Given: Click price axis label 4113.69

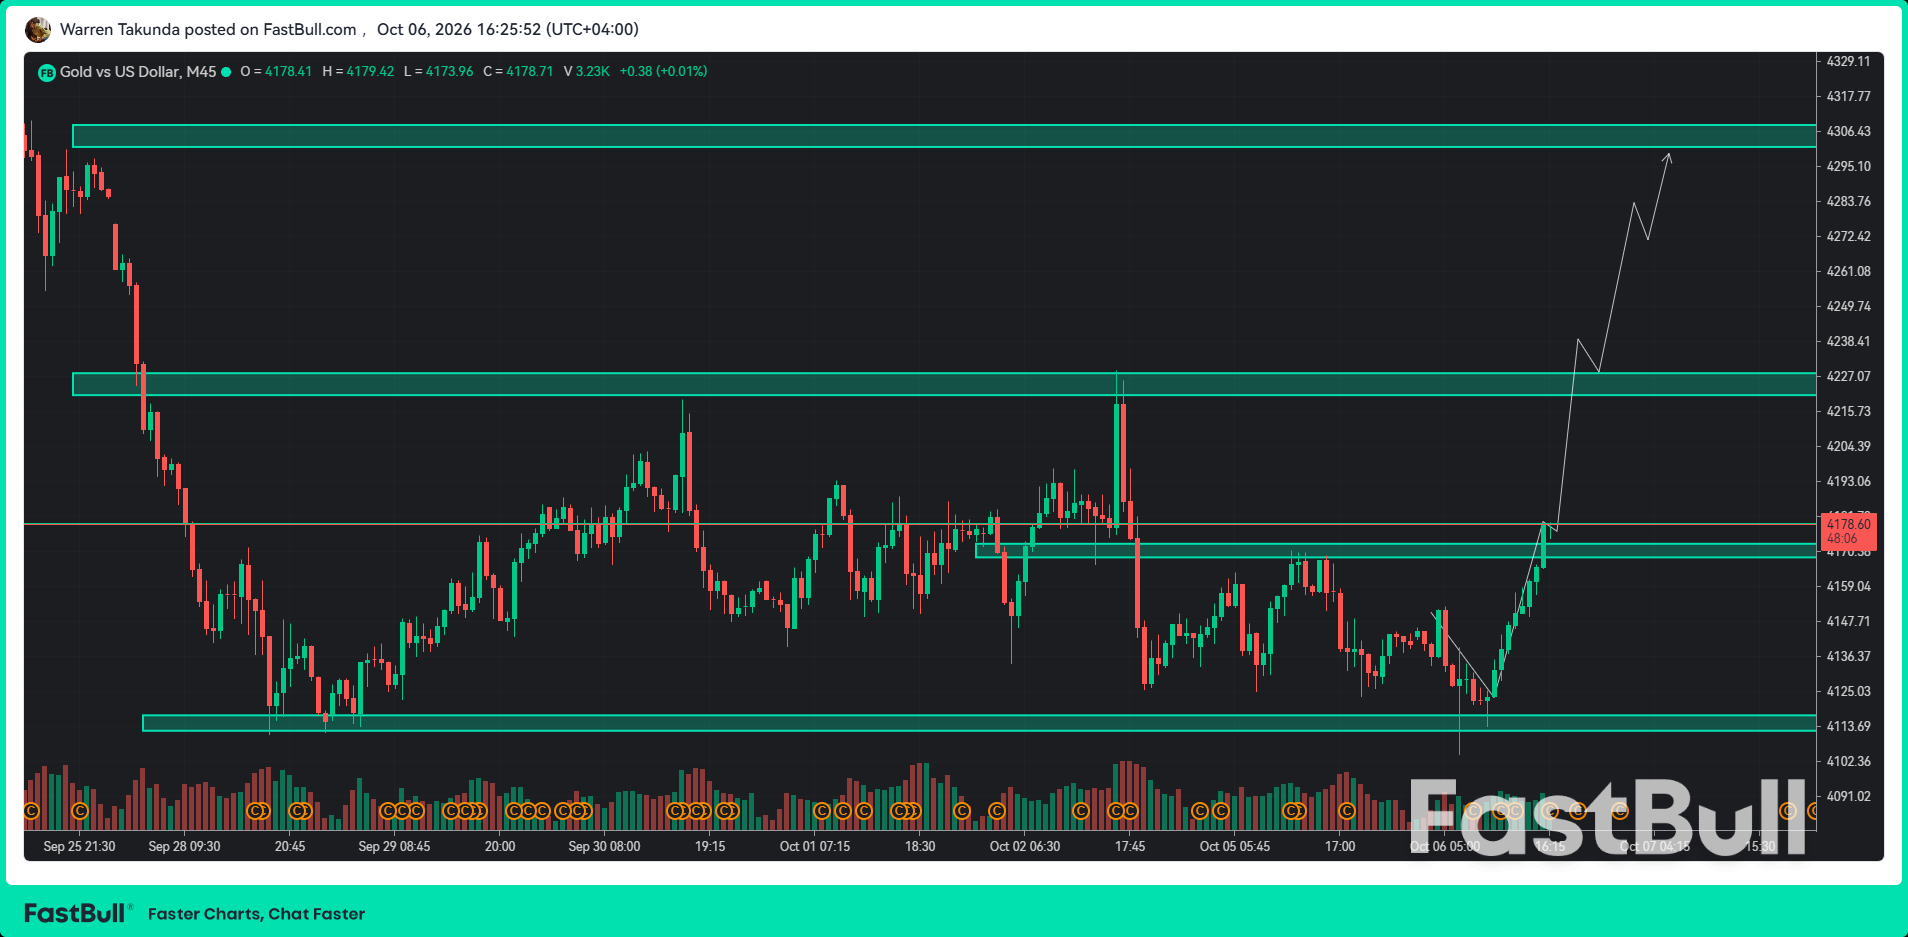Looking at the screenshot, I should click(1848, 727).
